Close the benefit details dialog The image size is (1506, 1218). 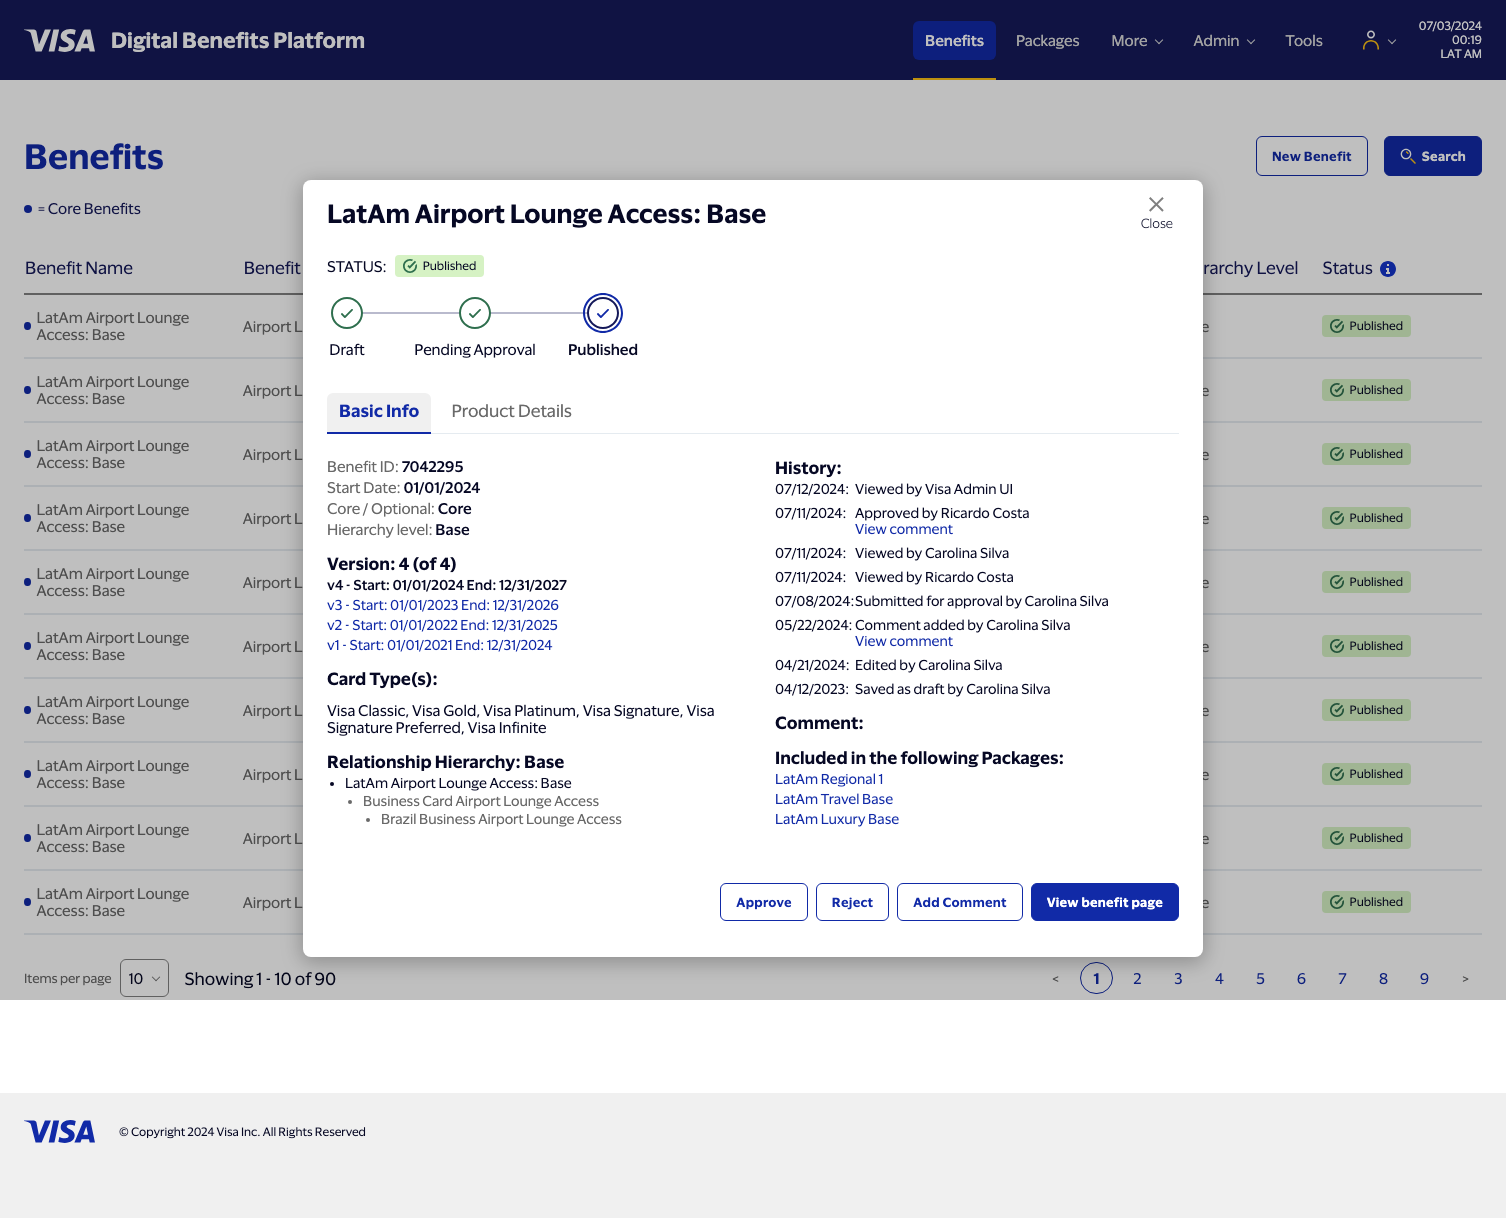(1156, 212)
